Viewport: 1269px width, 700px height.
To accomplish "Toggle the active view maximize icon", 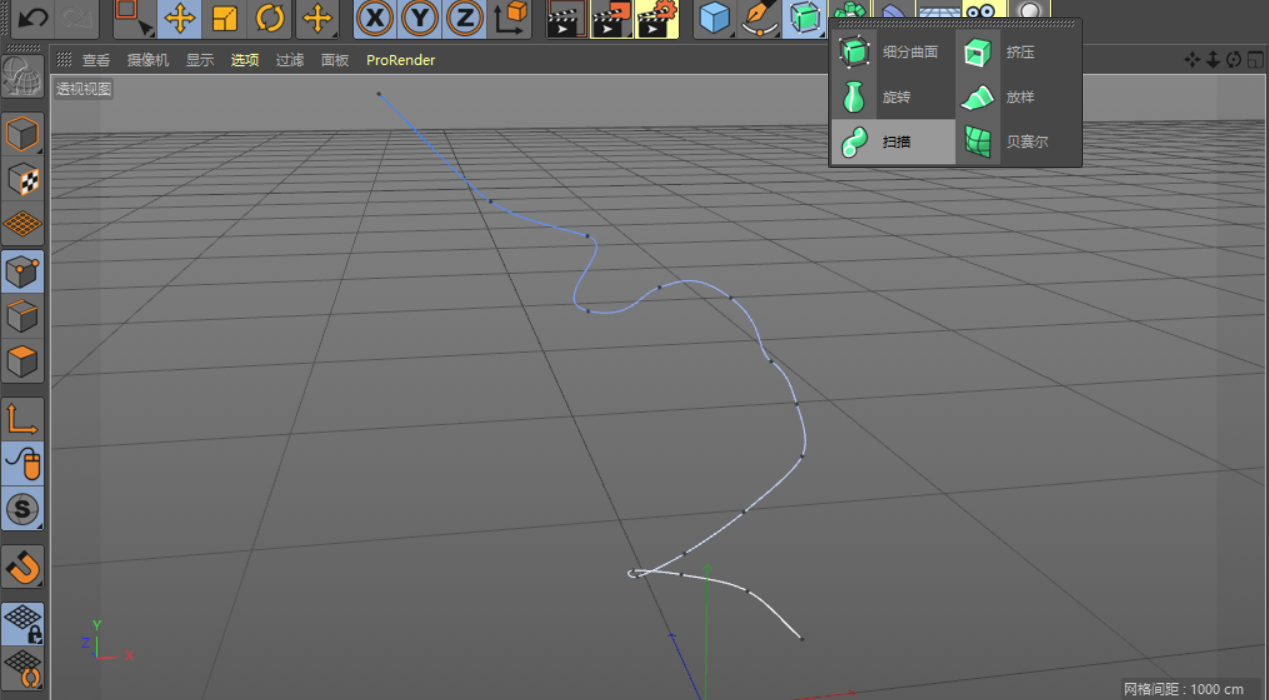I will click(x=1256, y=60).
